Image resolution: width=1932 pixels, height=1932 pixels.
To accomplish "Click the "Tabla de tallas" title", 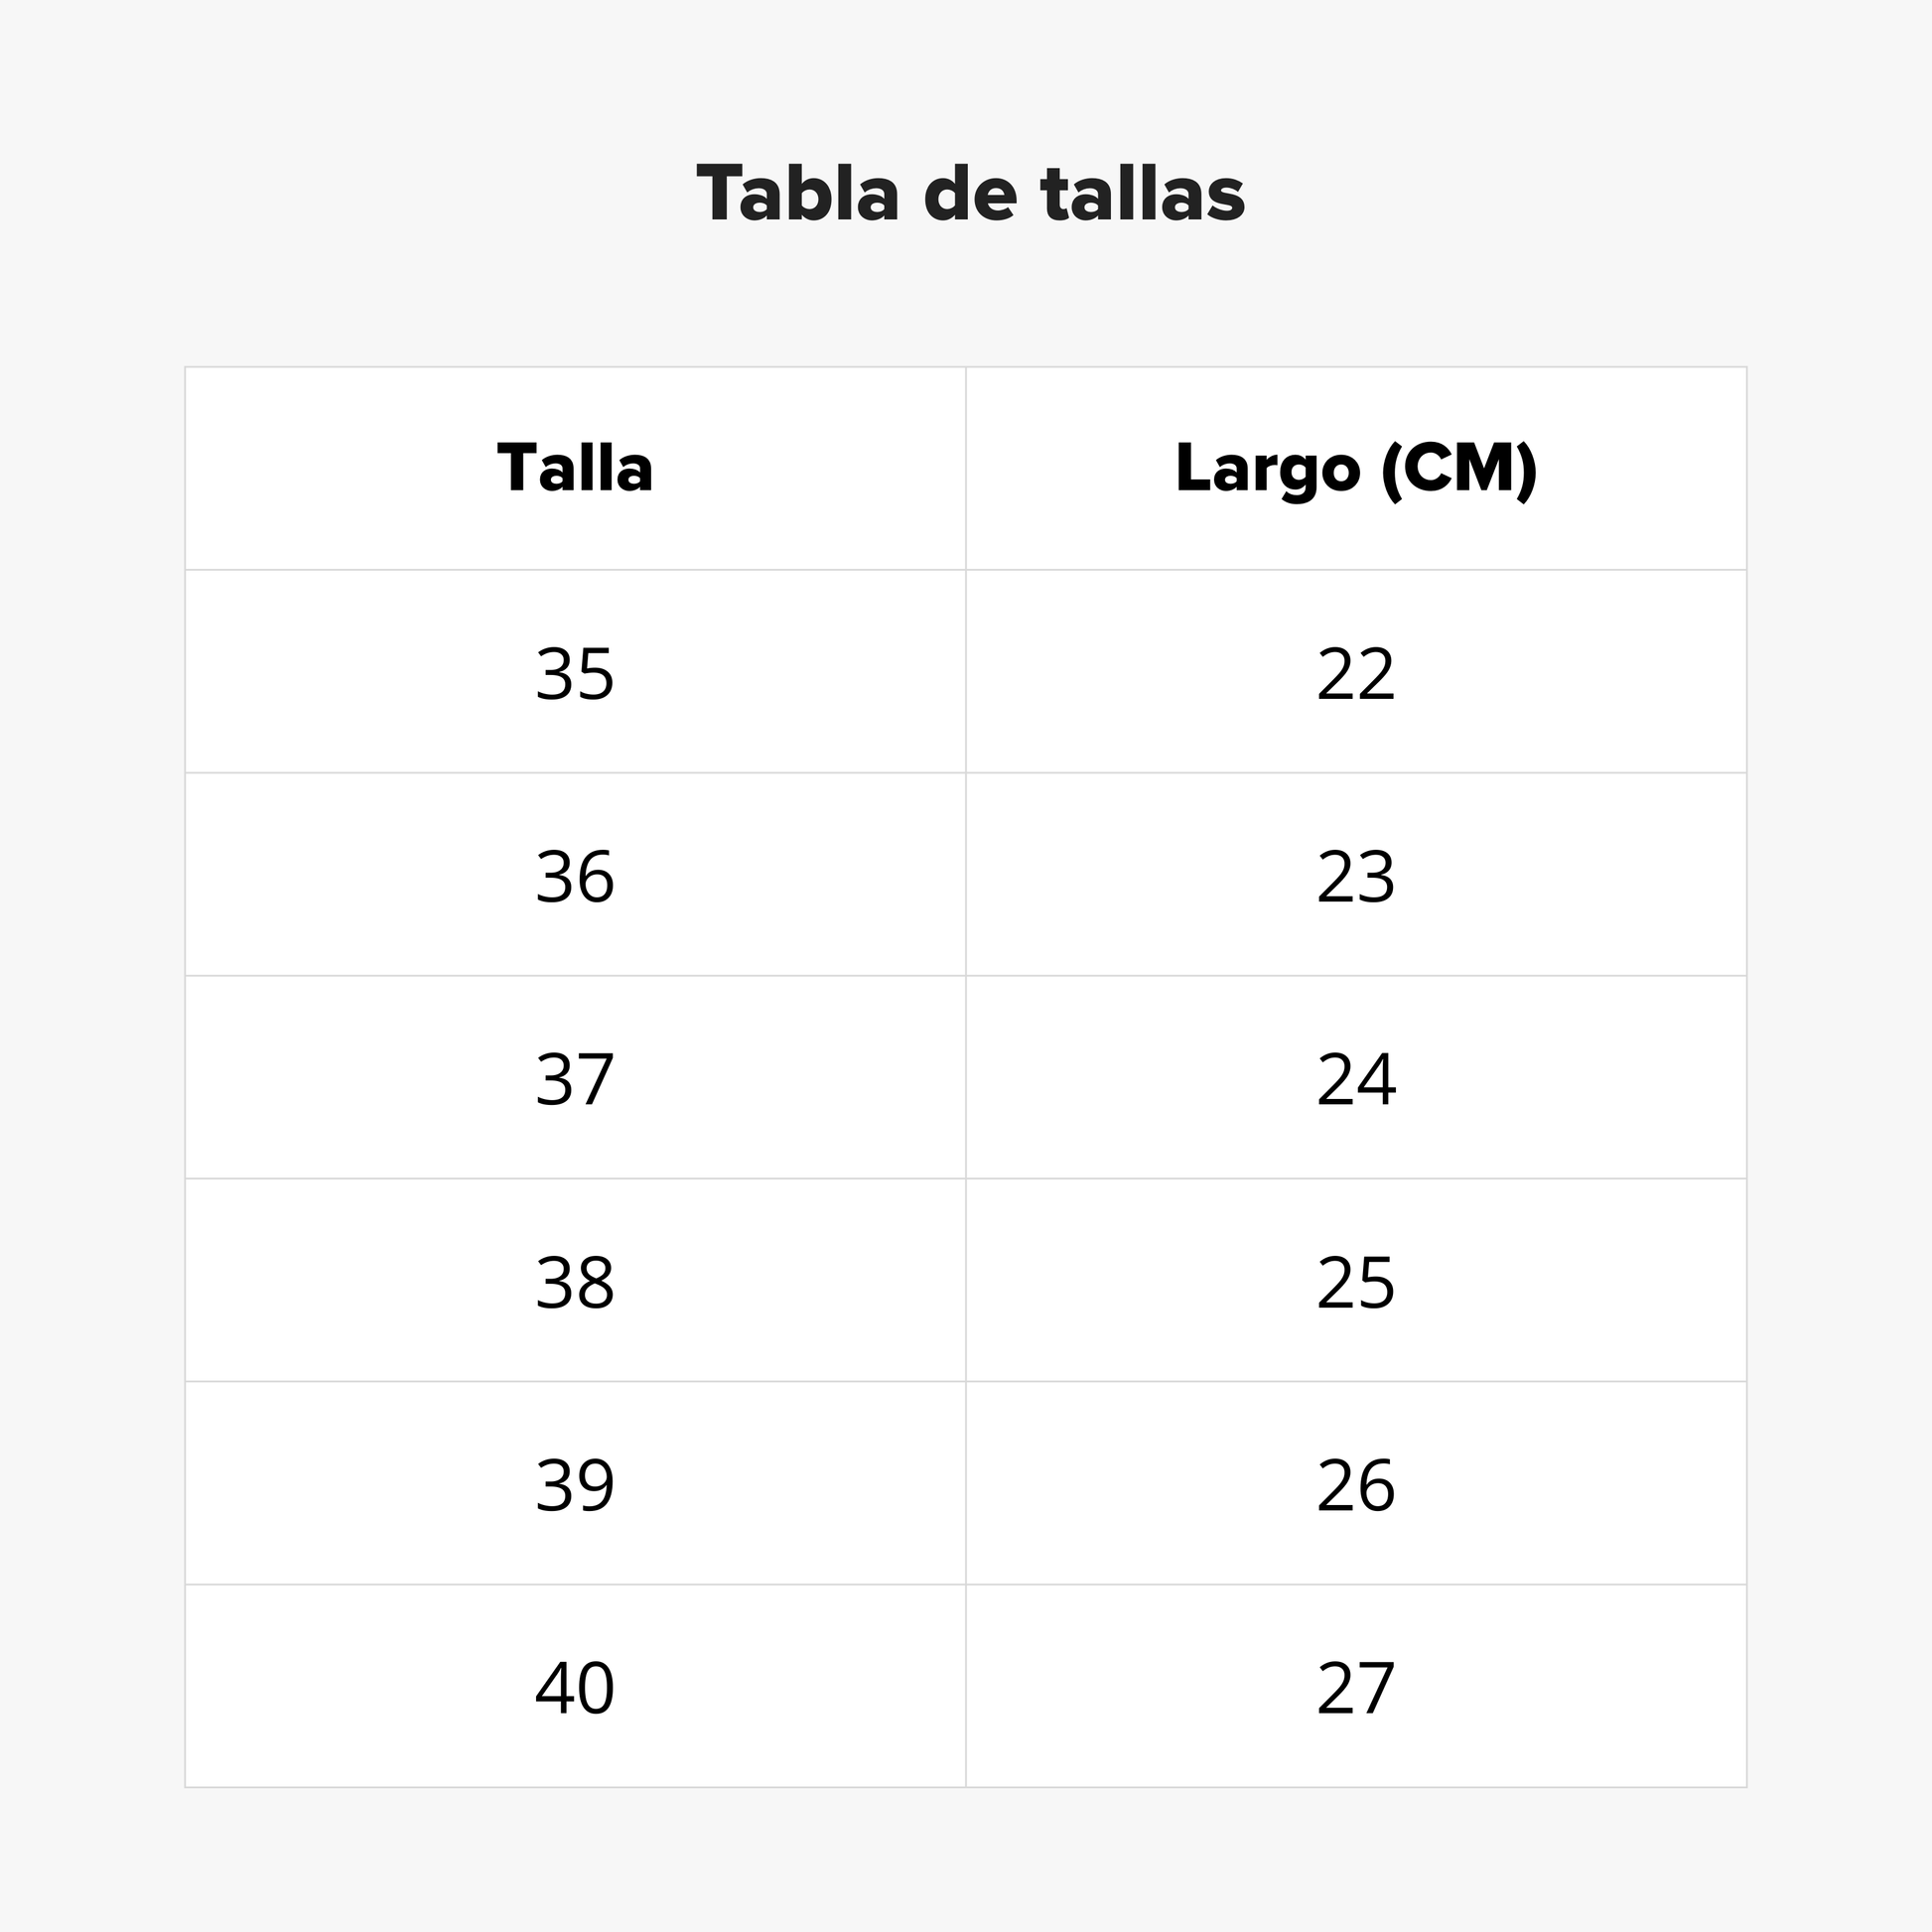I will [x=970, y=193].
